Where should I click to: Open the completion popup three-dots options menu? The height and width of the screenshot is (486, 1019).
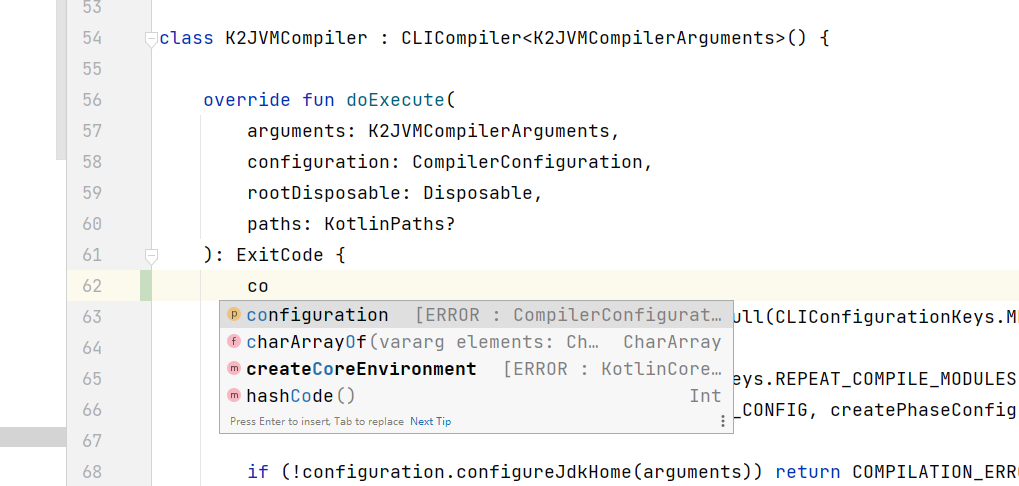[x=723, y=421]
